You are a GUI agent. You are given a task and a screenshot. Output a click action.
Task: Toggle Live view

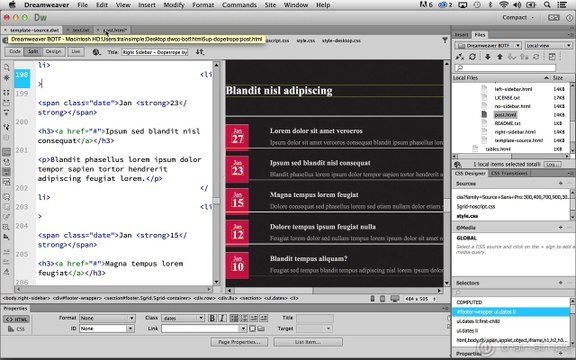click(x=76, y=51)
